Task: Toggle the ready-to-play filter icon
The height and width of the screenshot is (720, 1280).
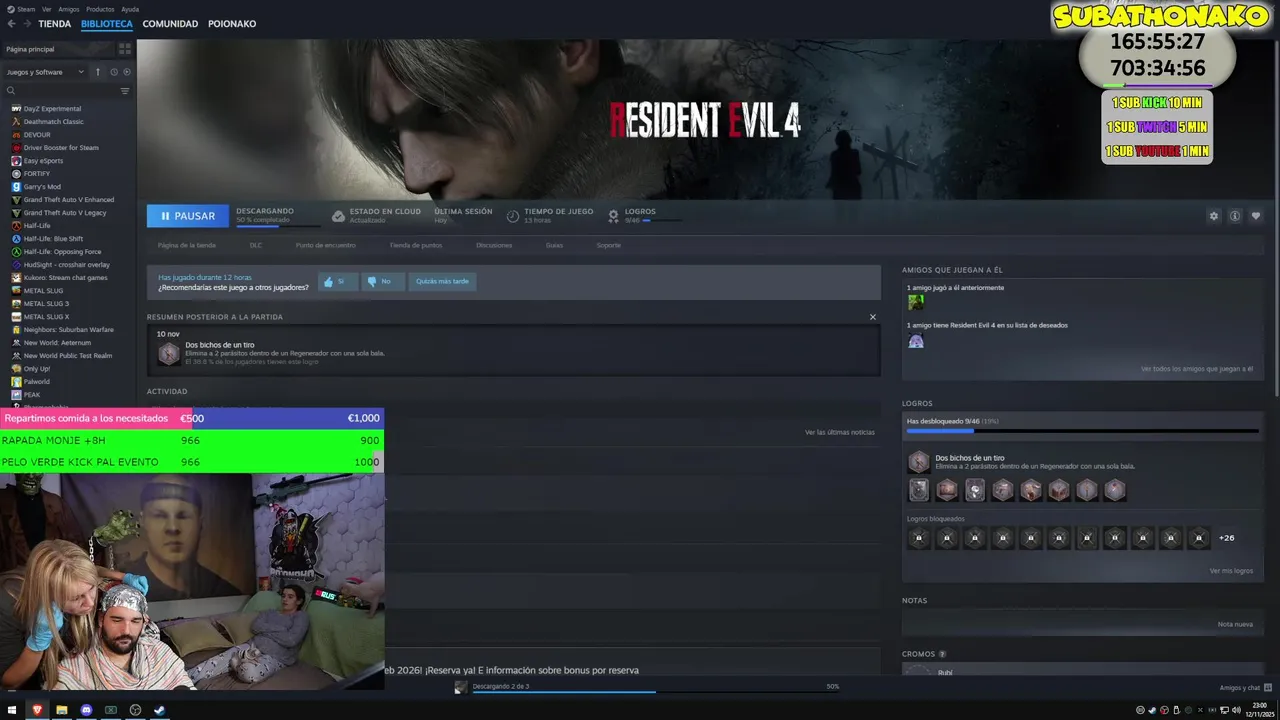Action: [126, 72]
